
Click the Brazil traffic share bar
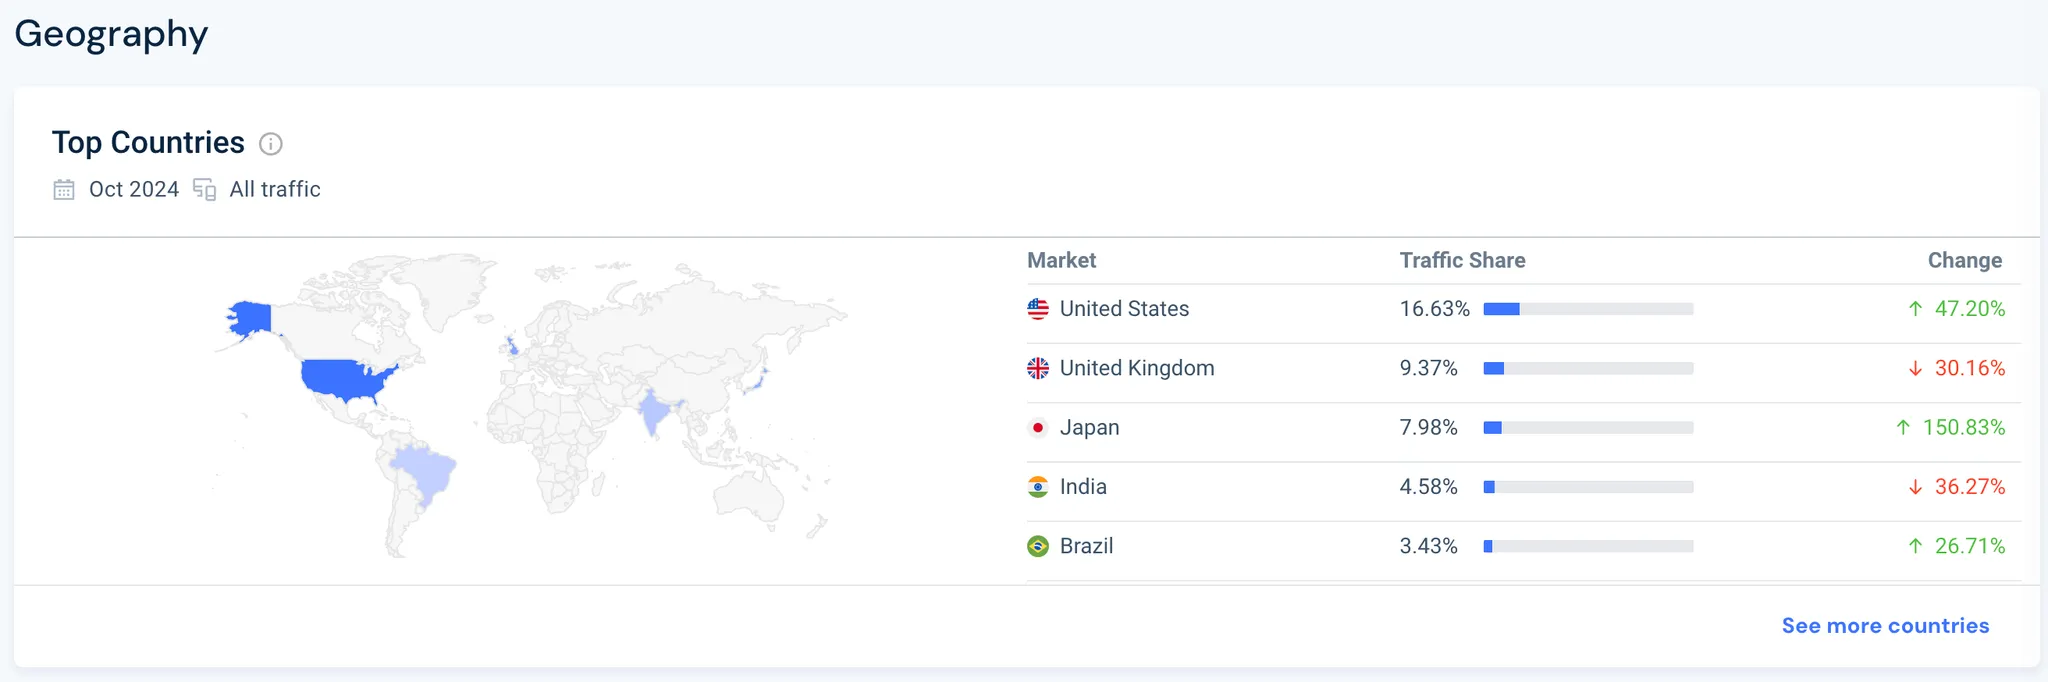tap(1588, 546)
